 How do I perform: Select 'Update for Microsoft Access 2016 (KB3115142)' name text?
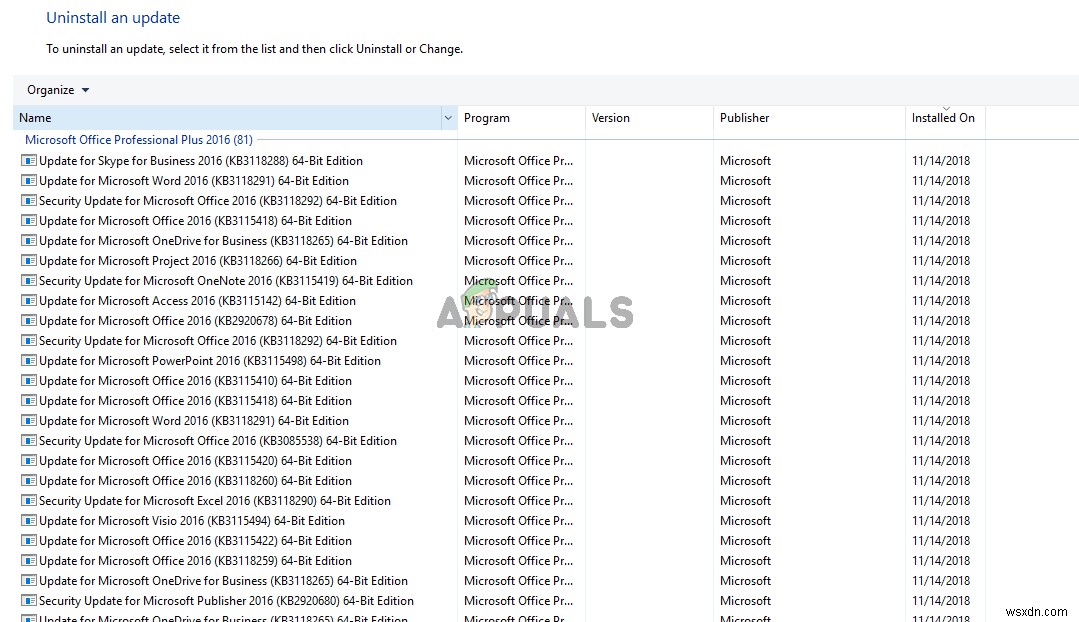[197, 301]
